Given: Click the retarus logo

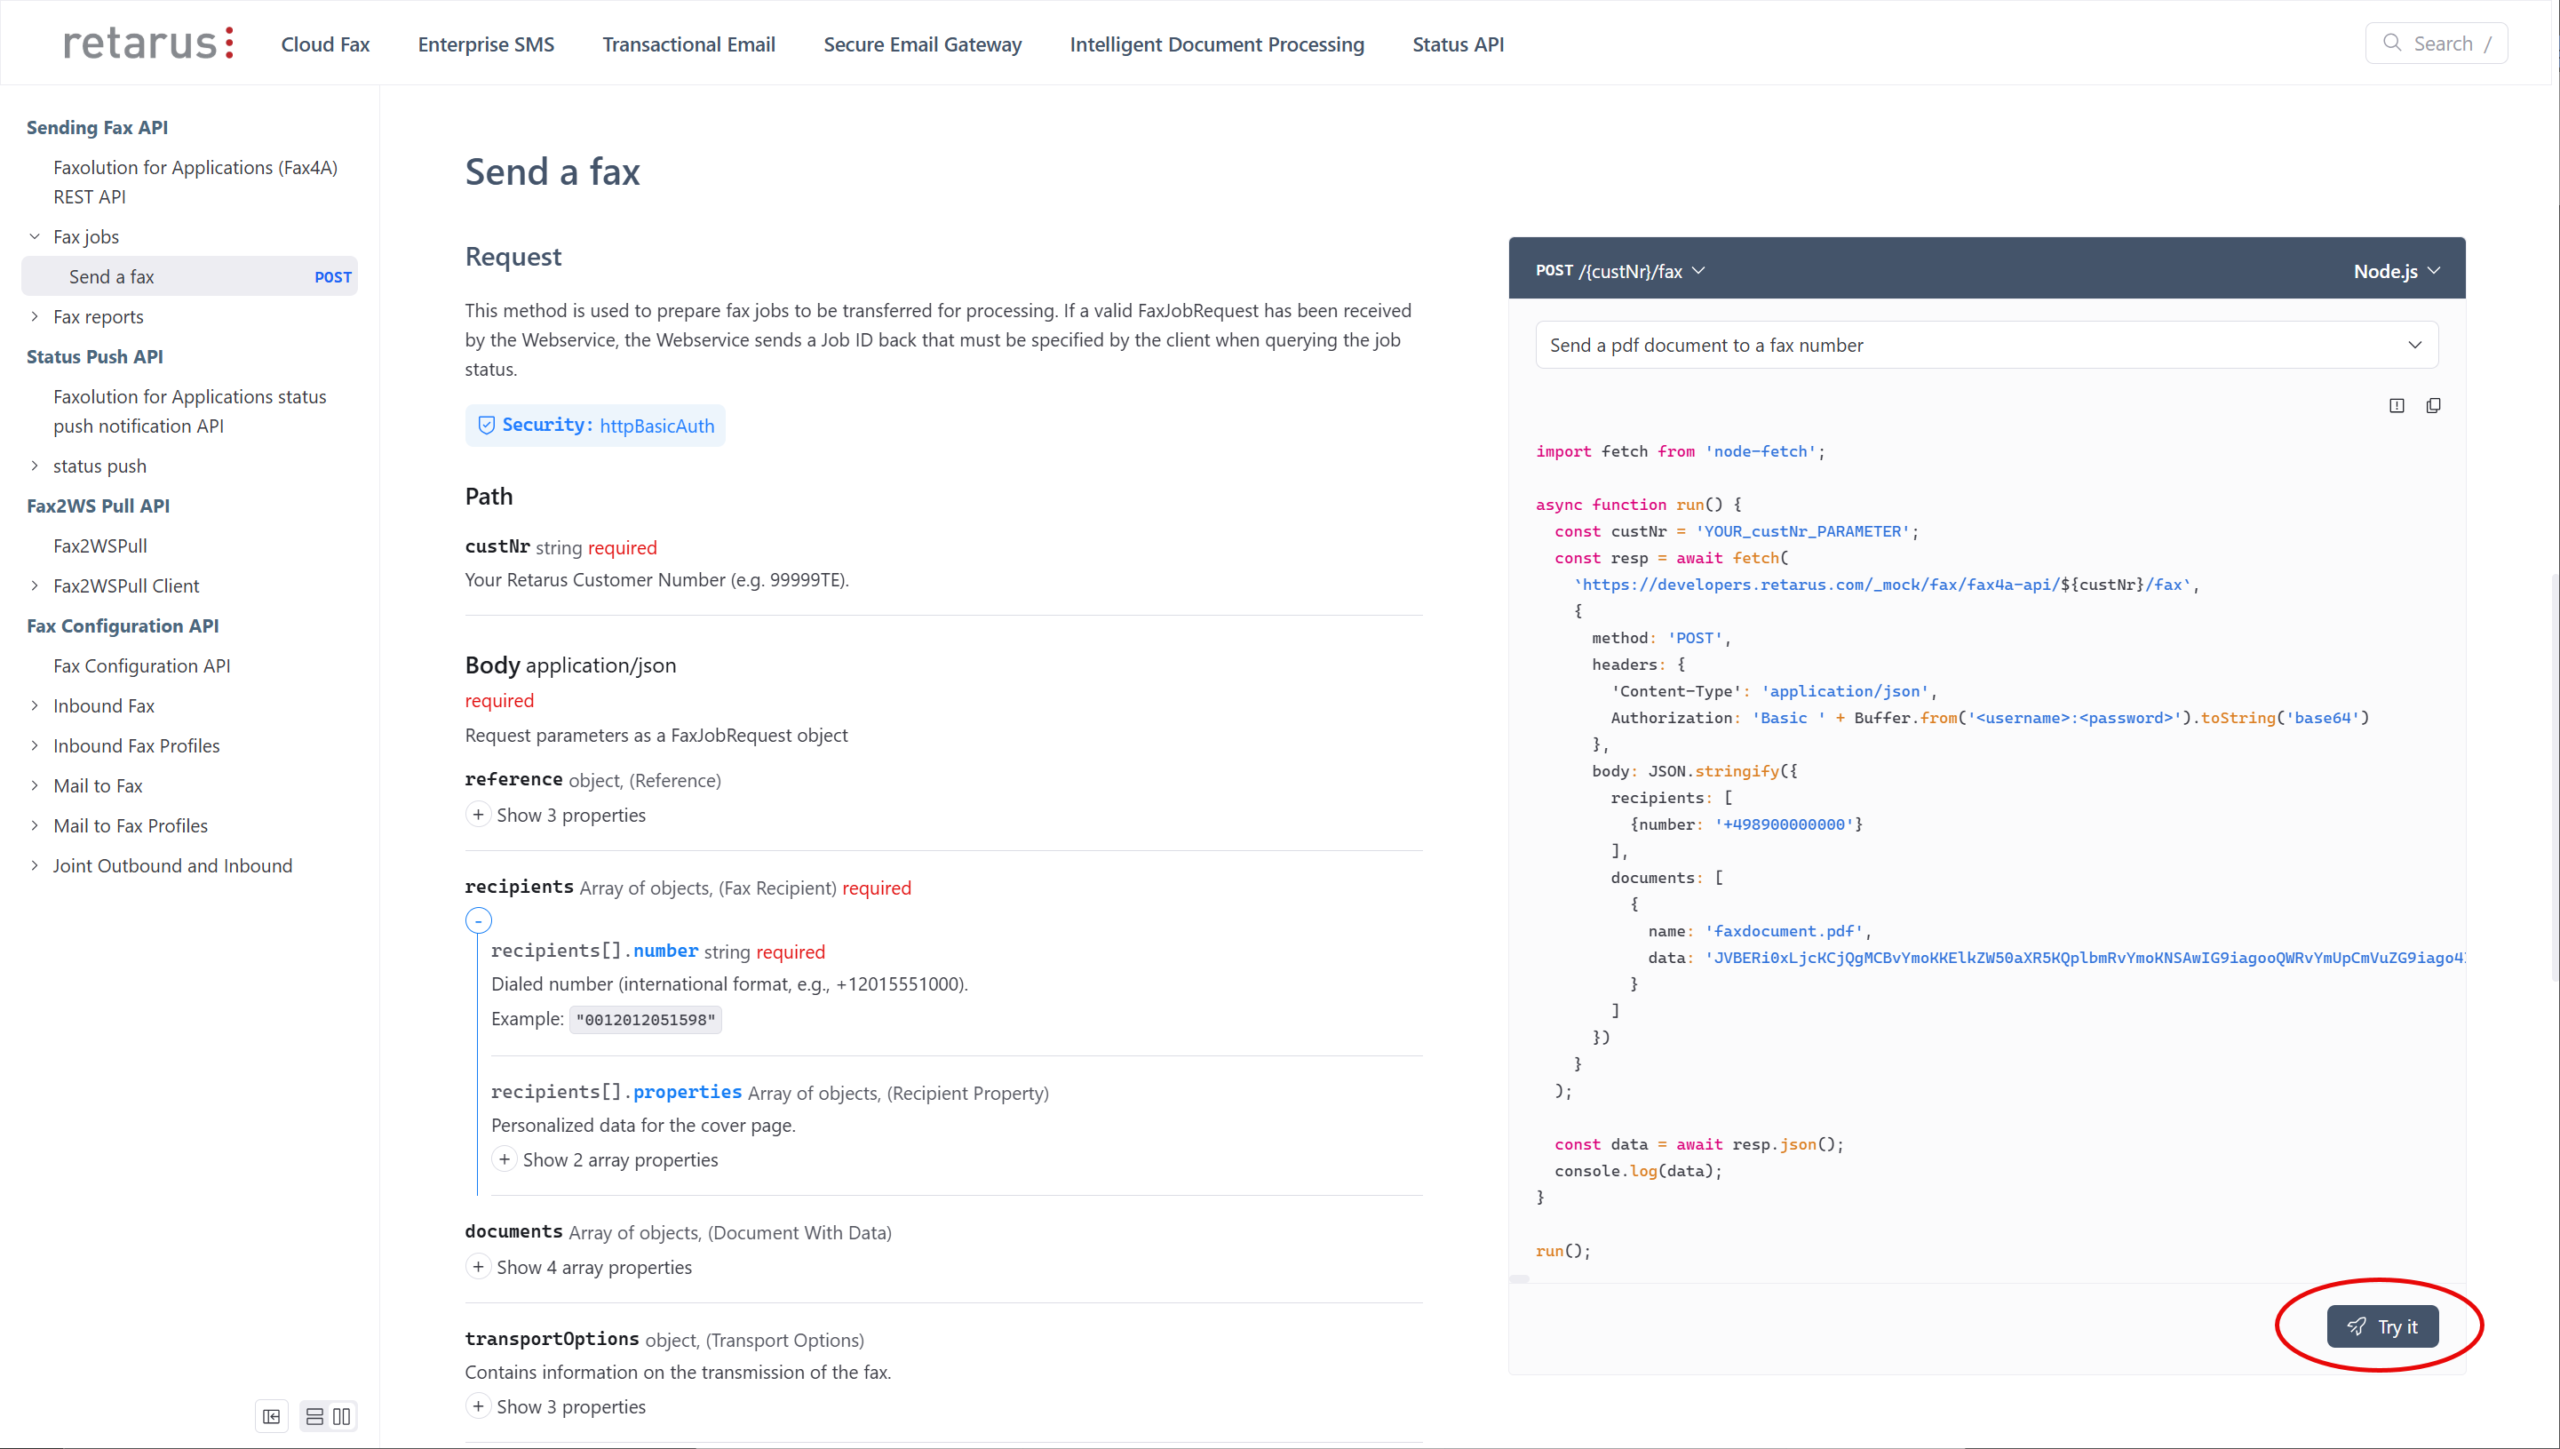Looking at the screenshot, I should [149, 43].
